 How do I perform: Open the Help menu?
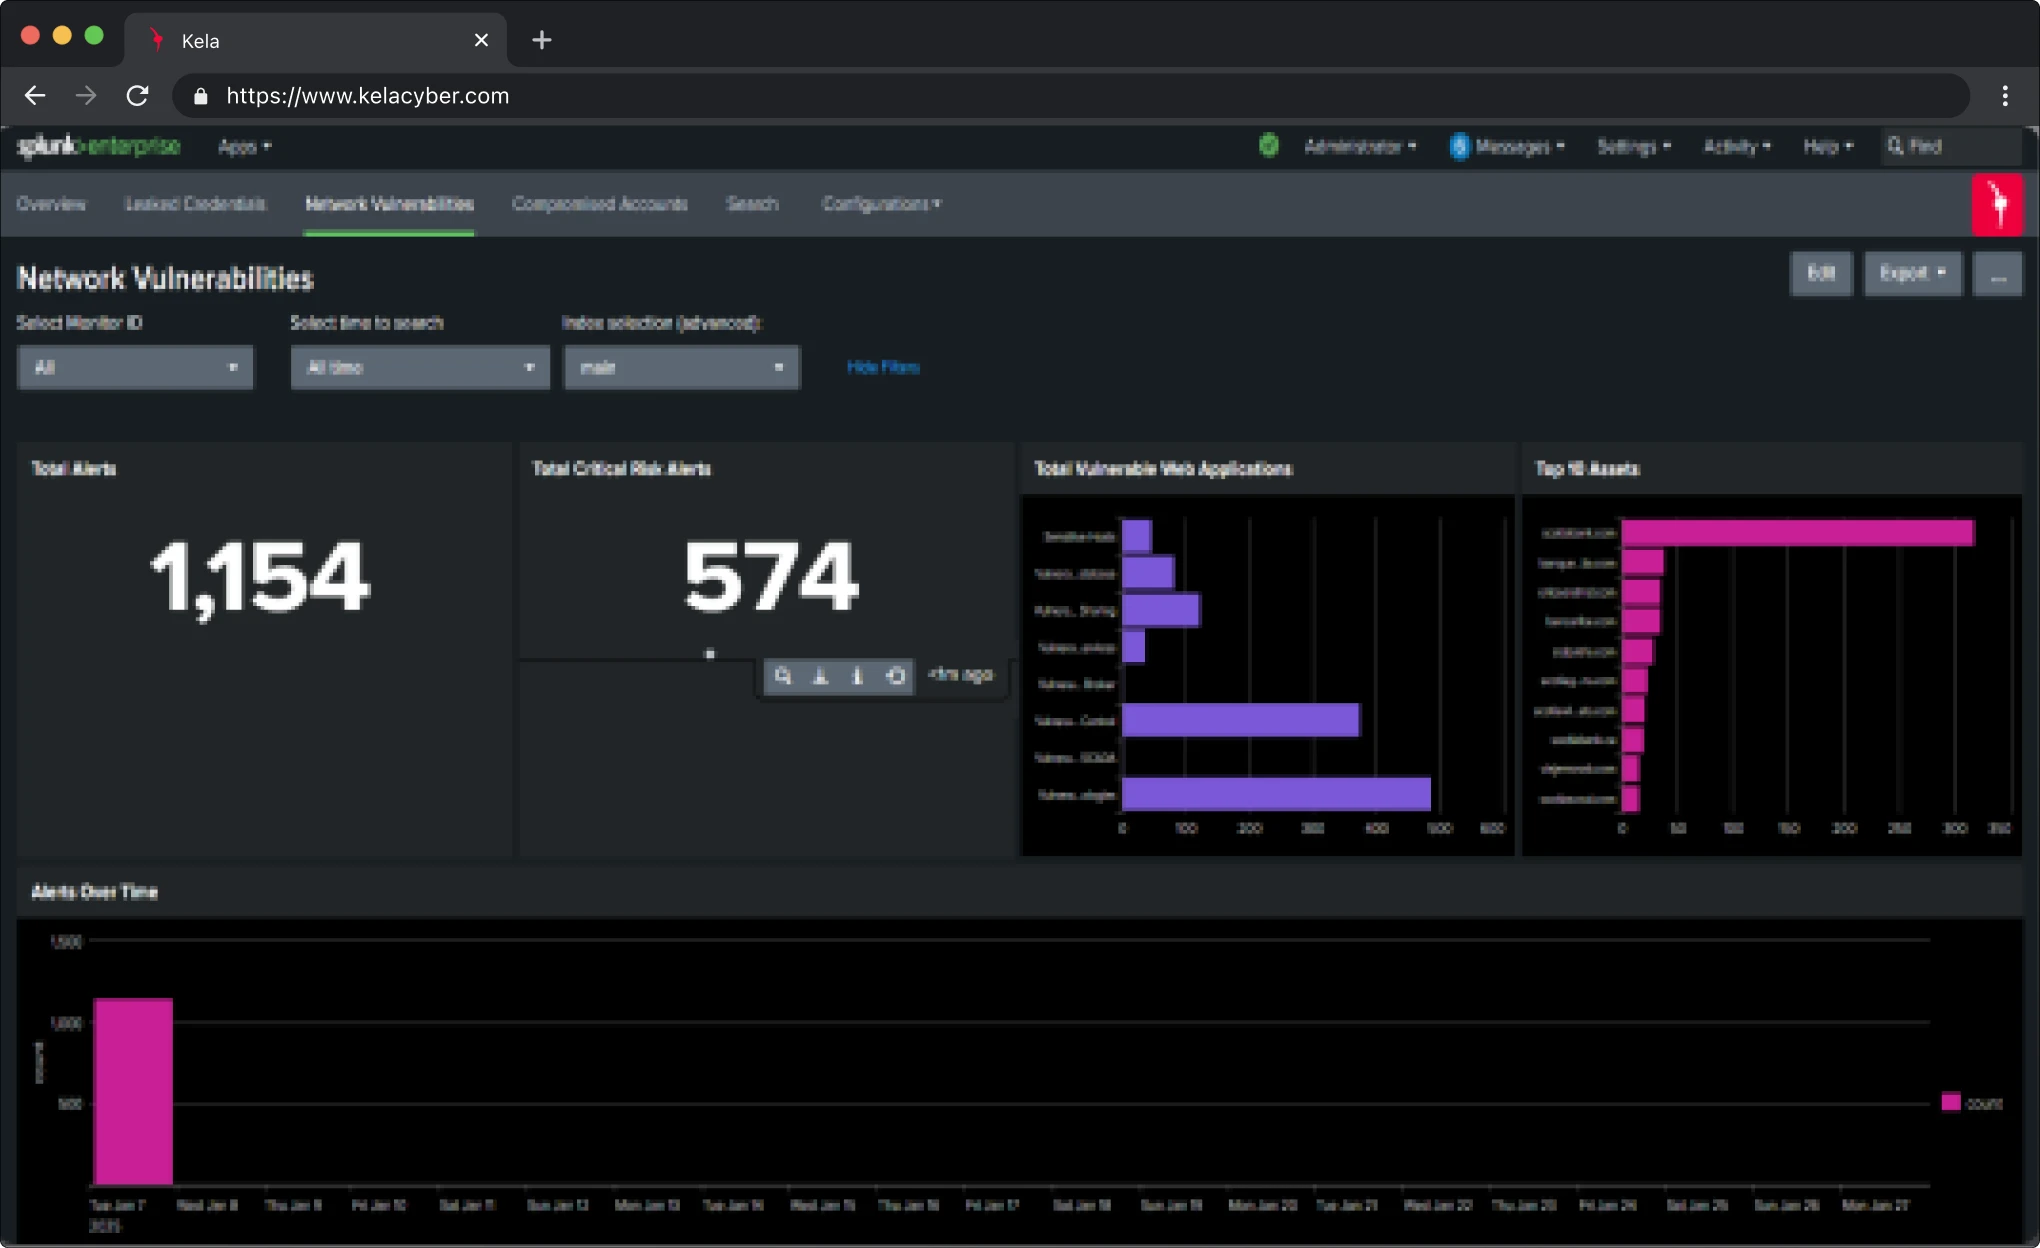pyautogui.click(x=1828, y=147)
